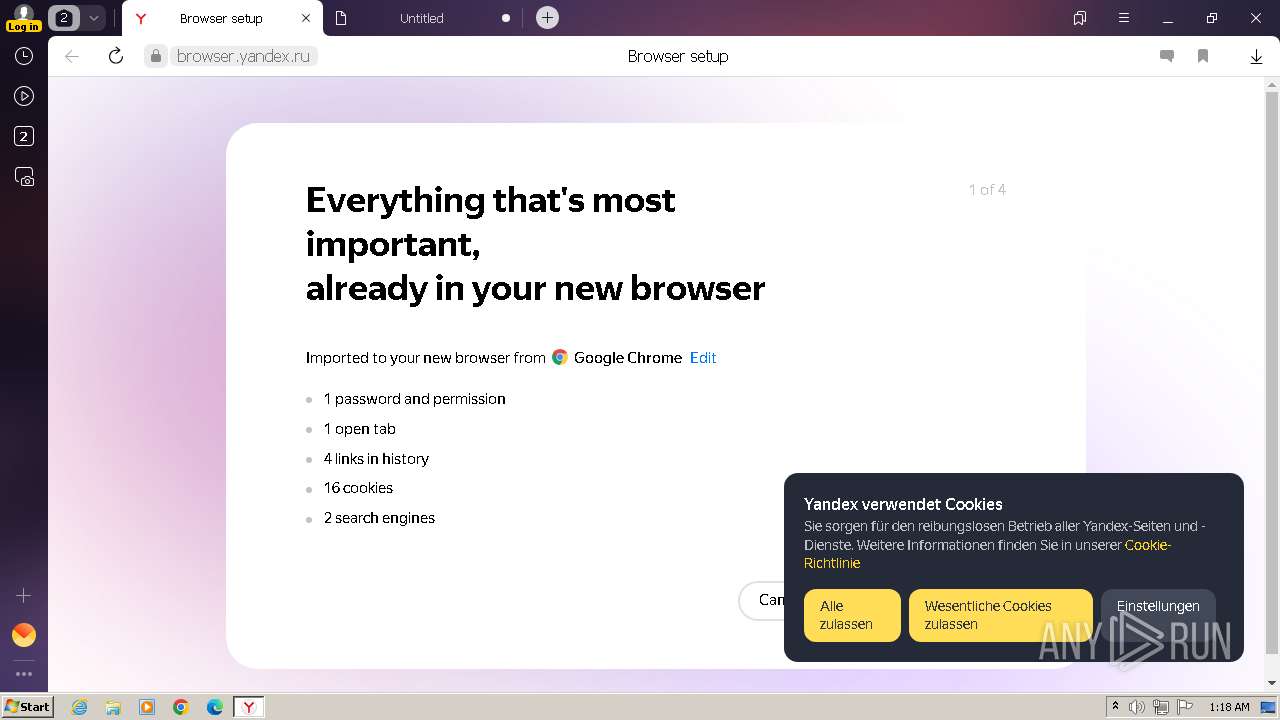Click the browser.yandex.ru address field

243,57
